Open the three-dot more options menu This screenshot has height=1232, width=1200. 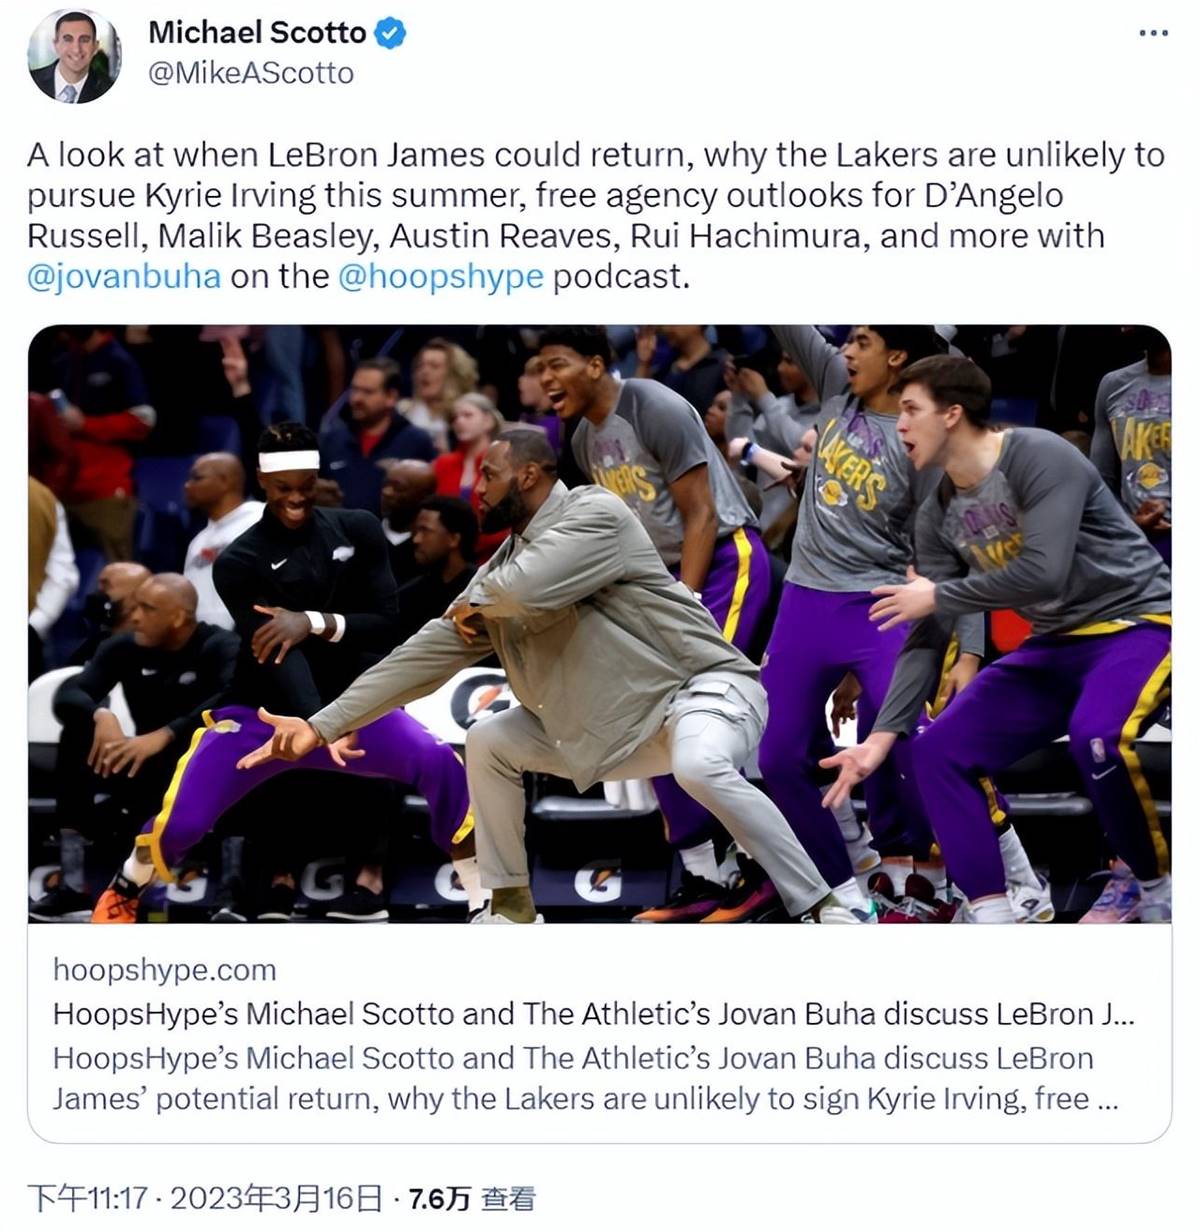[1153, 33]
